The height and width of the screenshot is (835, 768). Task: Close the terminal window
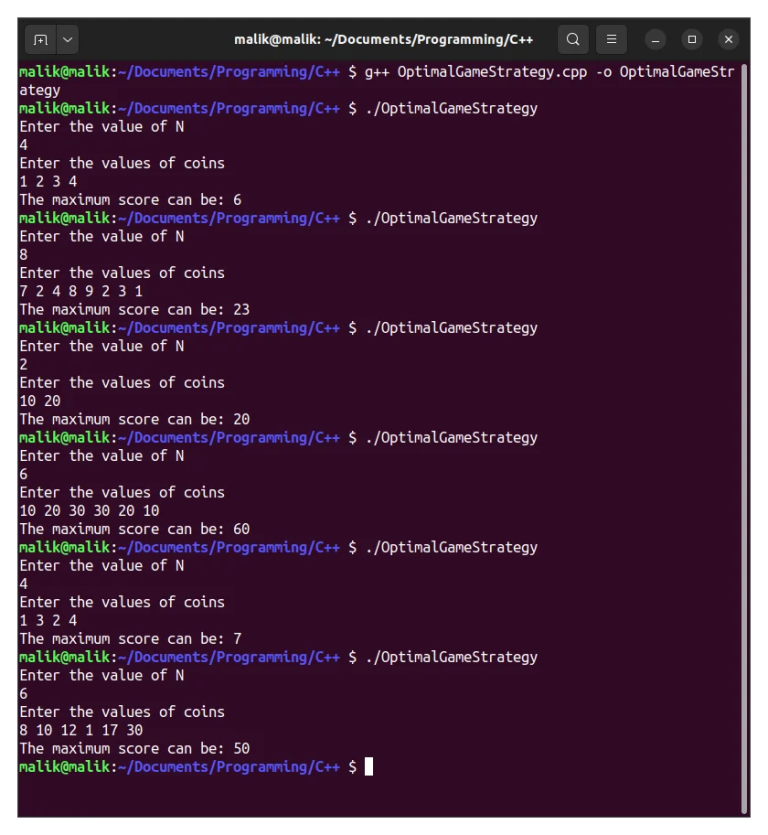click(x=729, y=40)
